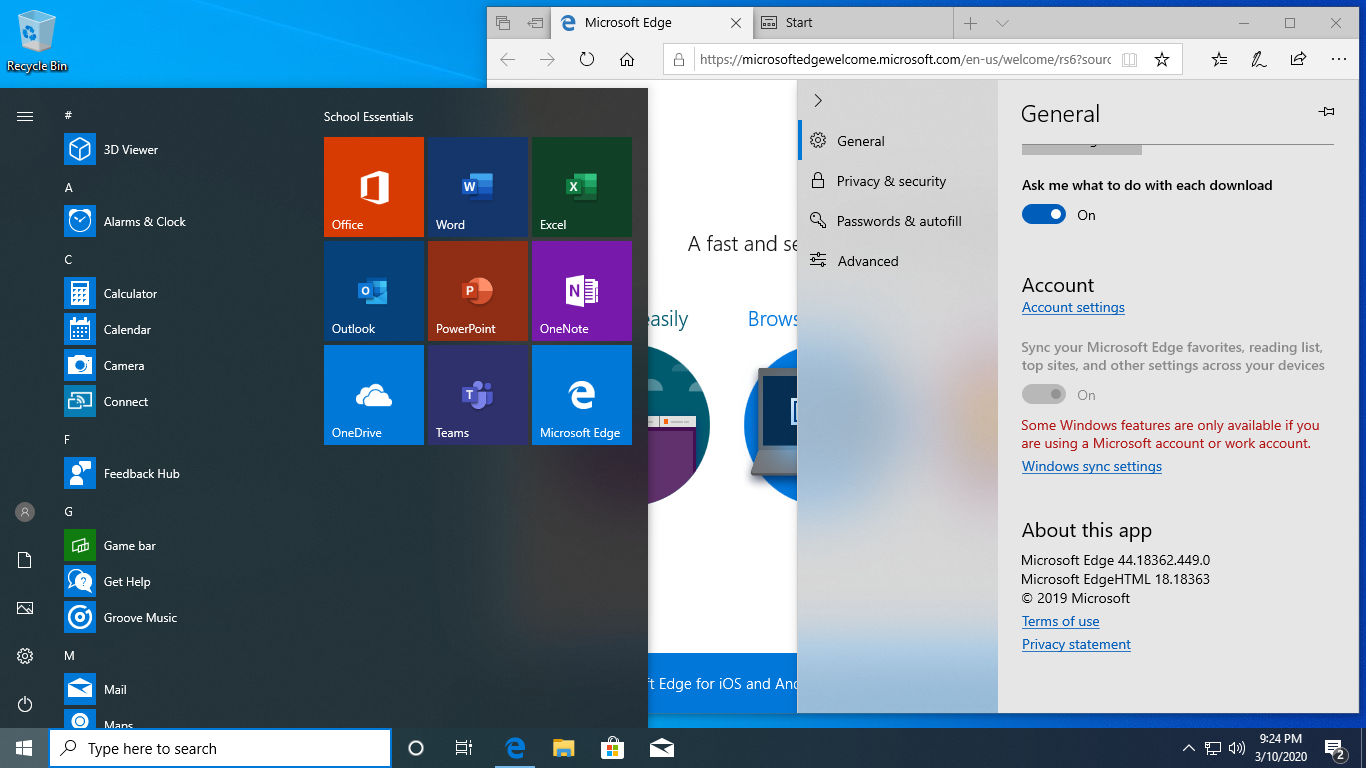Click the Edge address bar URL

click(905, 60)
